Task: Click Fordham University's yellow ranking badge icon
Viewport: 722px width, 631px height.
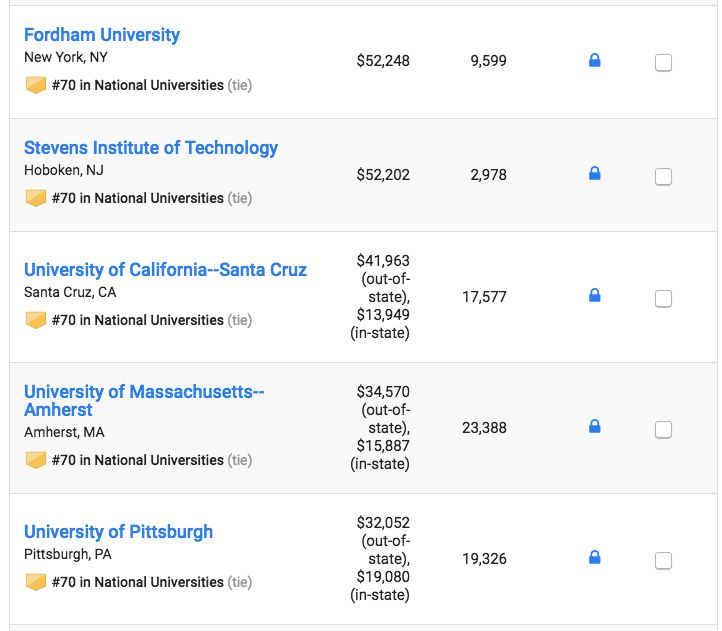Action: coord(36,85)
